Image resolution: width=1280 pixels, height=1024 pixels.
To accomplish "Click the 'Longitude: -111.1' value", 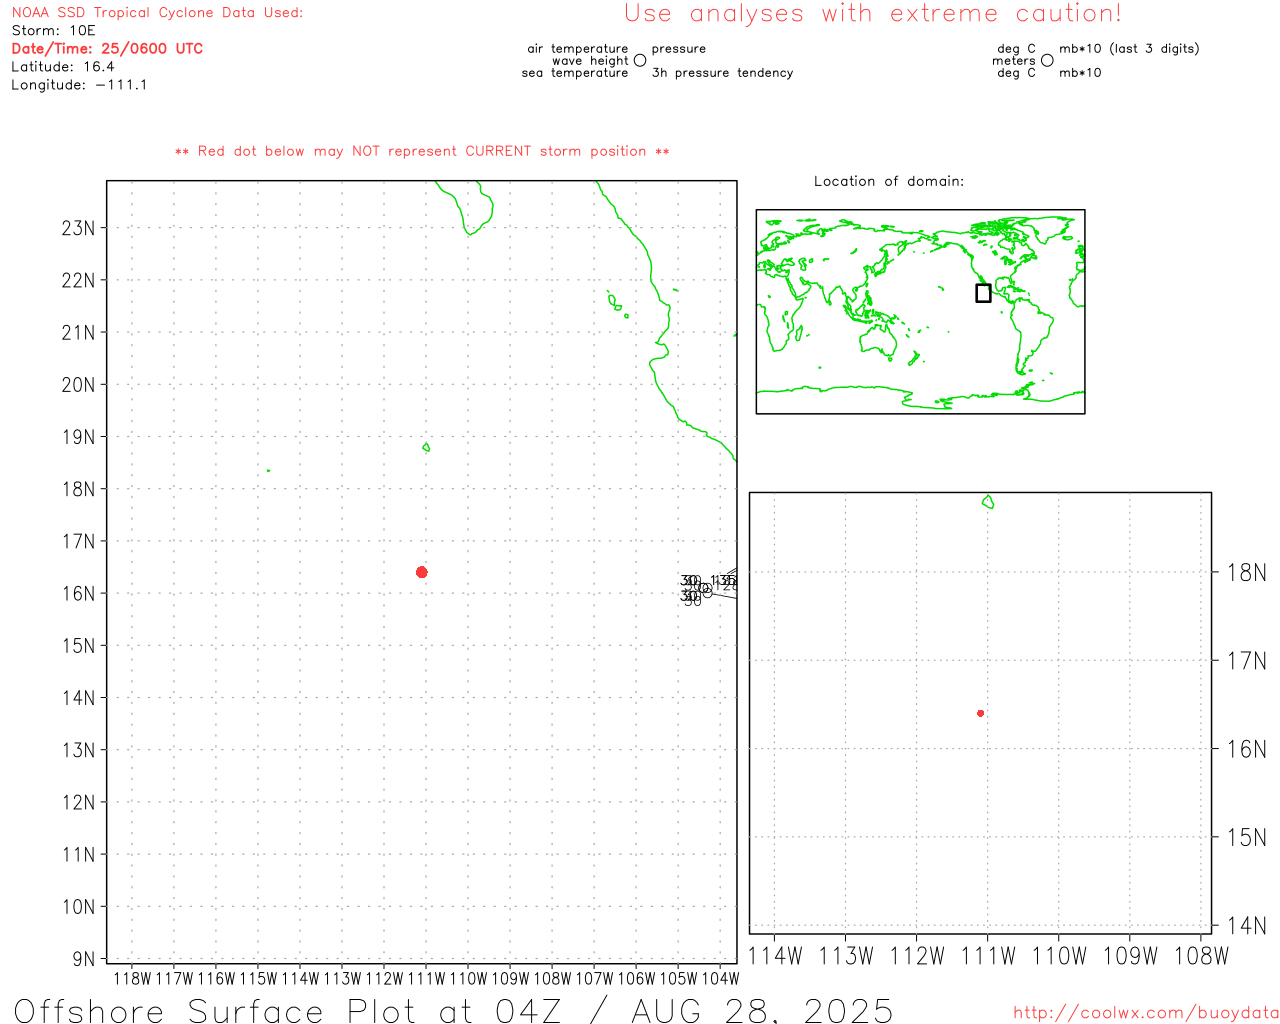I will coord(79,85).
